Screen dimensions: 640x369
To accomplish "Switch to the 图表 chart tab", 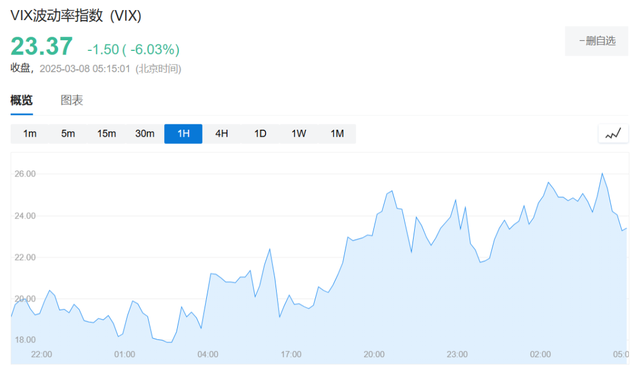I will [x=72, y=100].
